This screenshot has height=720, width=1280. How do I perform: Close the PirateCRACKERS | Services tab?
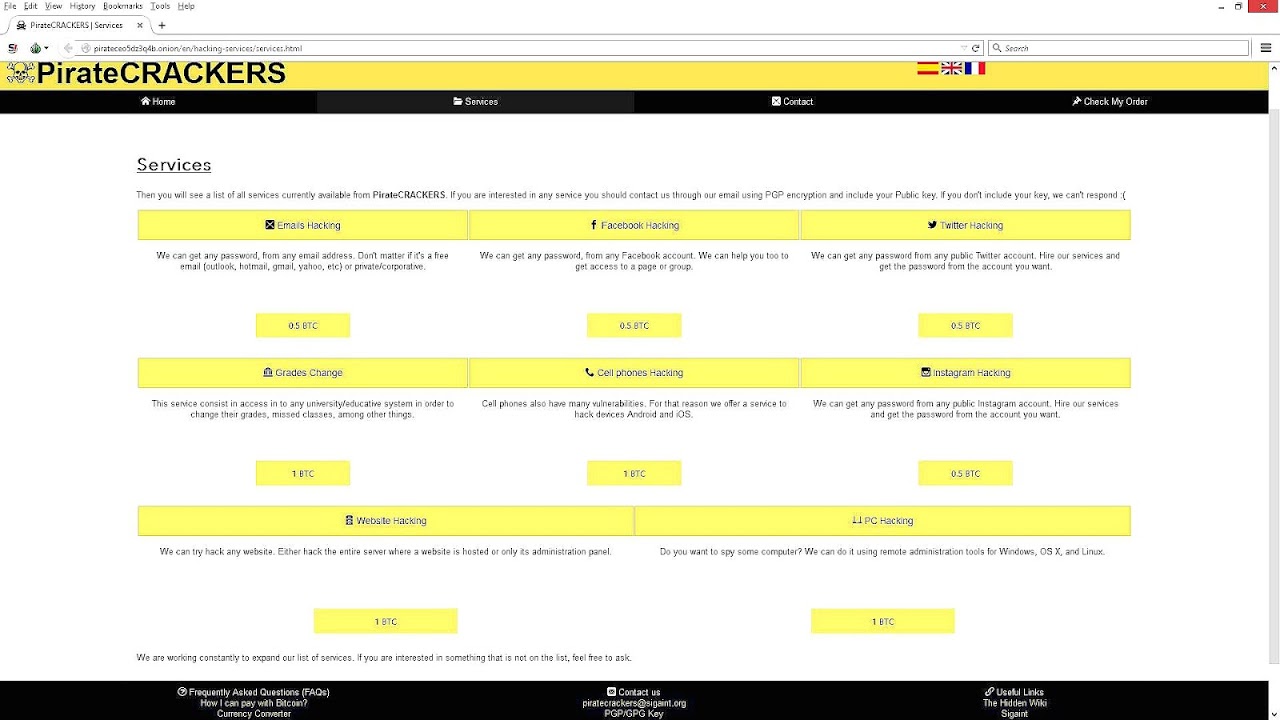tap(140, 25)
